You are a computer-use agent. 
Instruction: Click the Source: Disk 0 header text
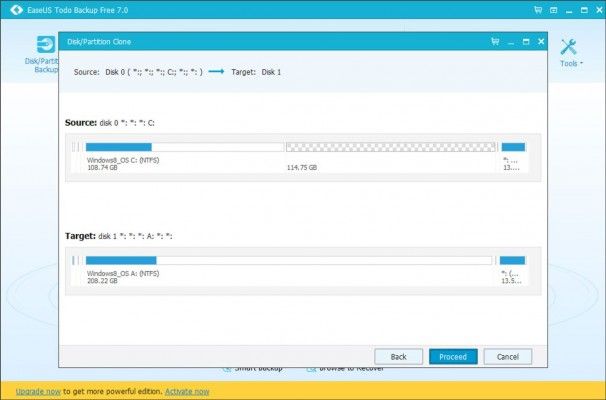pyautogui.click(x=138, y=72)
